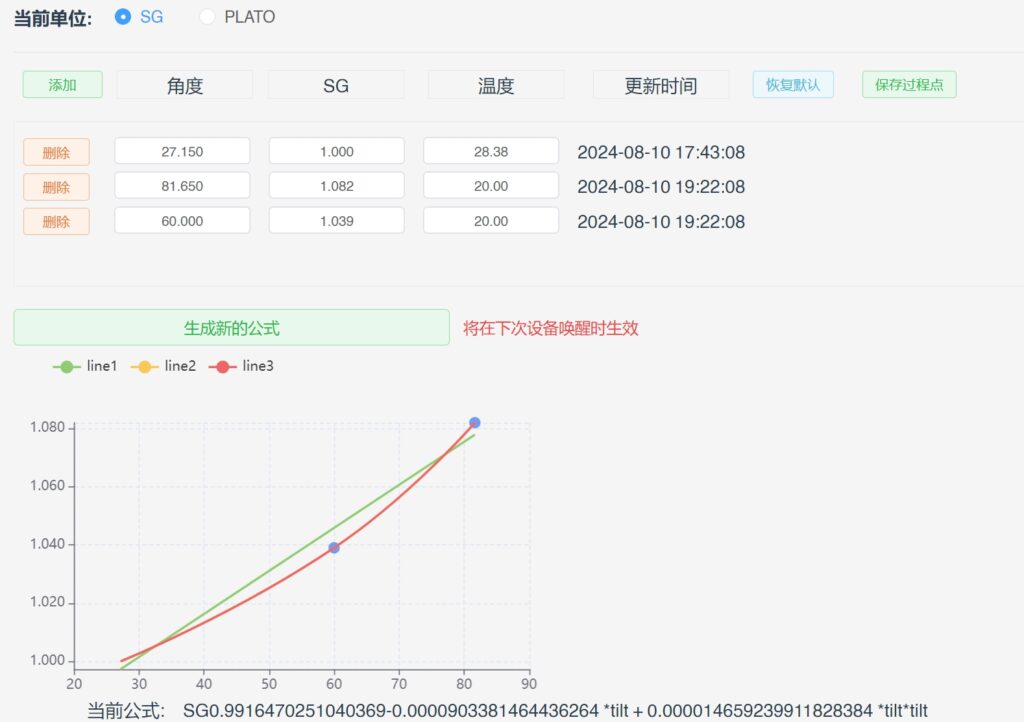This screenshot has width=1024, height=722.
Task: Select the SG unit radio button
Action: click(124, 17)
